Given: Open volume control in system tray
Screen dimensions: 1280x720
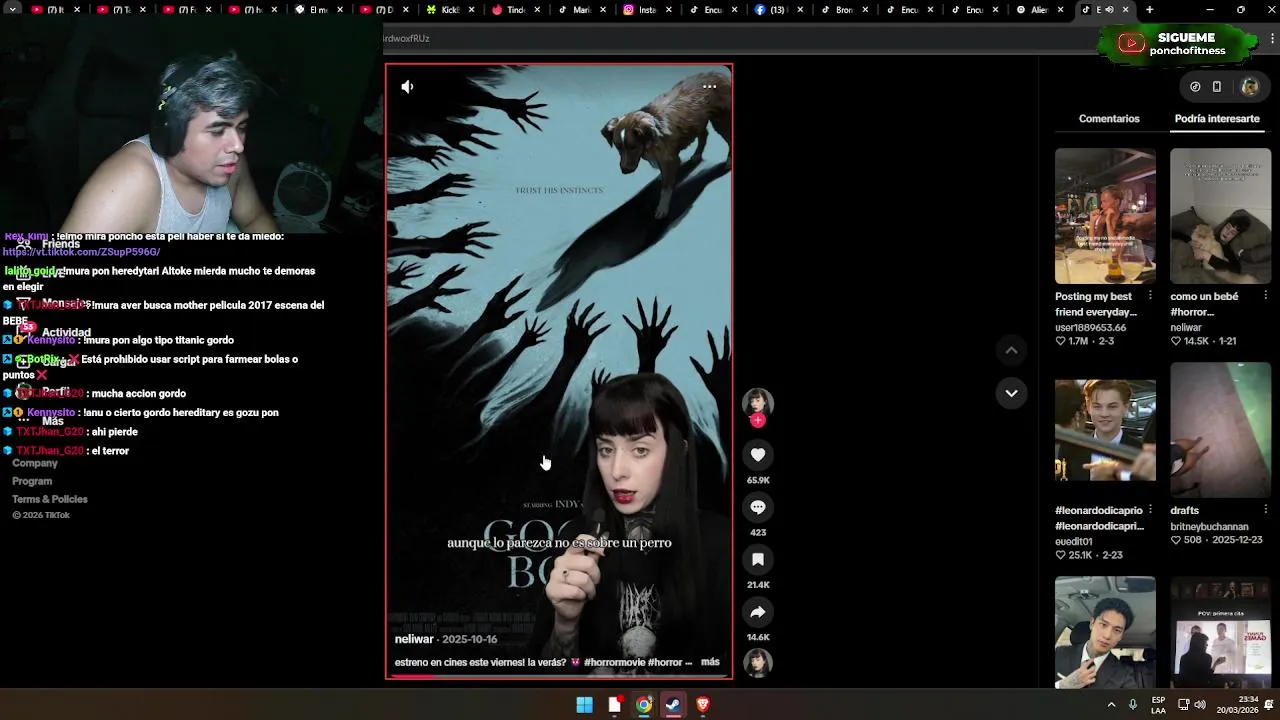Looking at the screenshot, I should click(x=1200, y=705).
